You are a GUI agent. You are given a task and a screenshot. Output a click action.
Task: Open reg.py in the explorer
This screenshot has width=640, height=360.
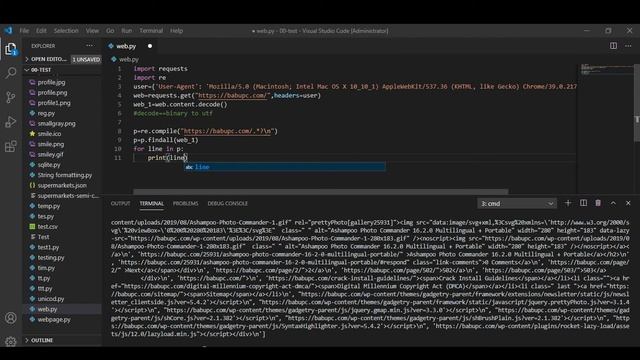coord(46,113)
